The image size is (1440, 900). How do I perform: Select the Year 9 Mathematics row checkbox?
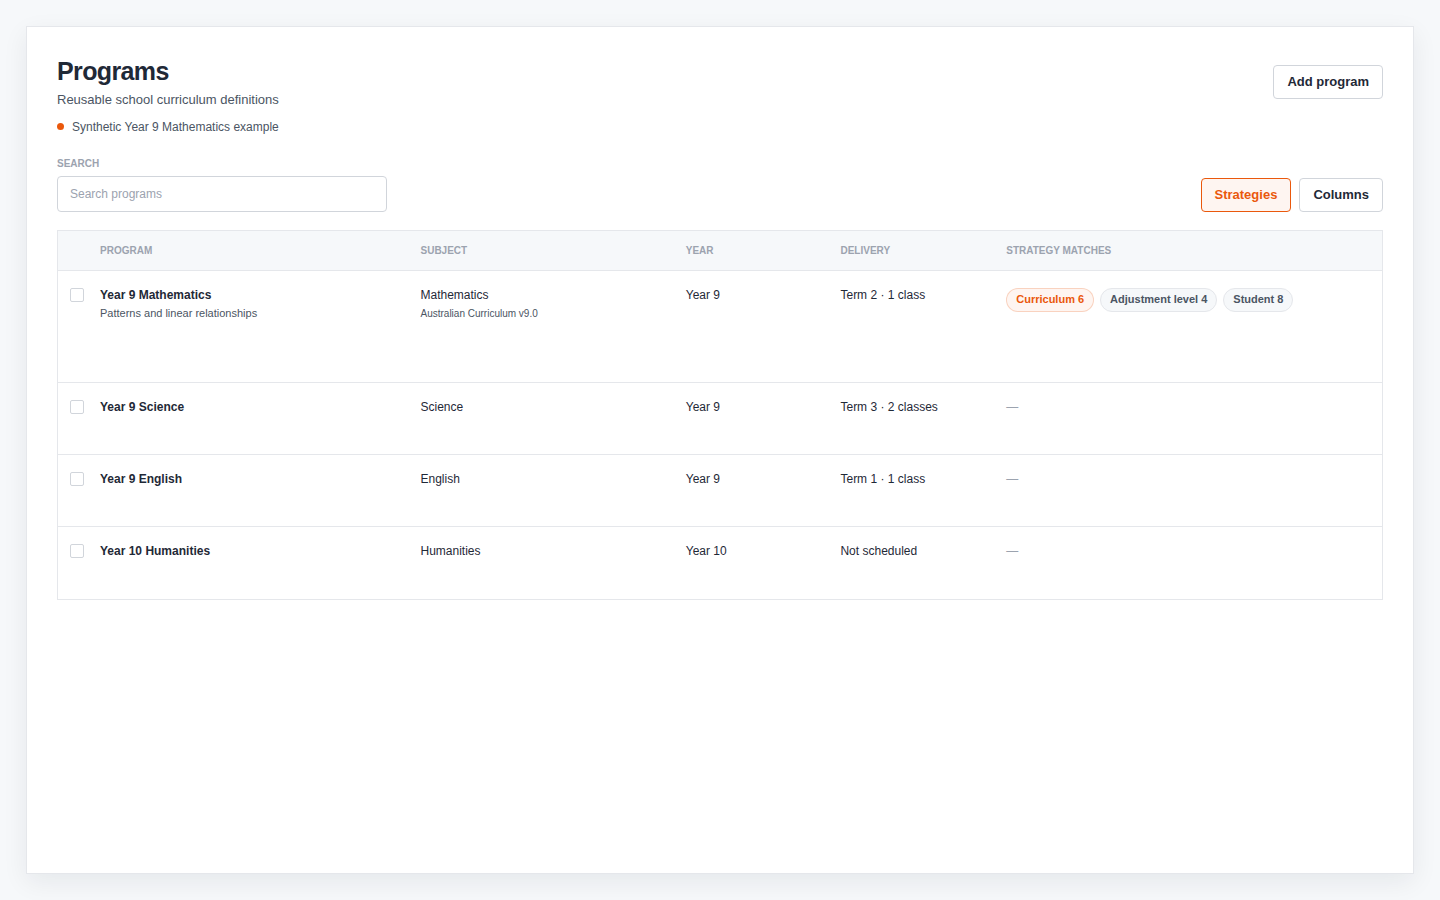tap(77, 295)
